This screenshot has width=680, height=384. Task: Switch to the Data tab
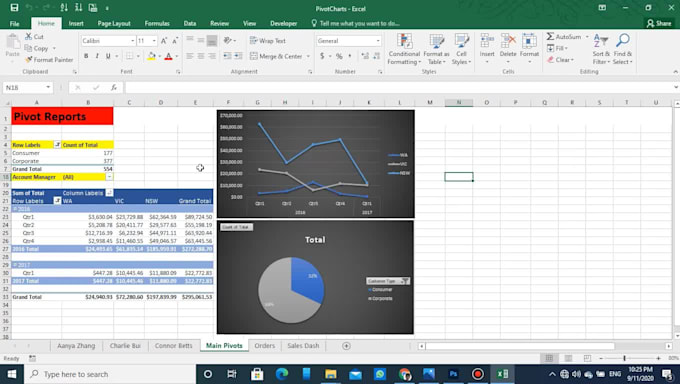[x=190, y=23]
